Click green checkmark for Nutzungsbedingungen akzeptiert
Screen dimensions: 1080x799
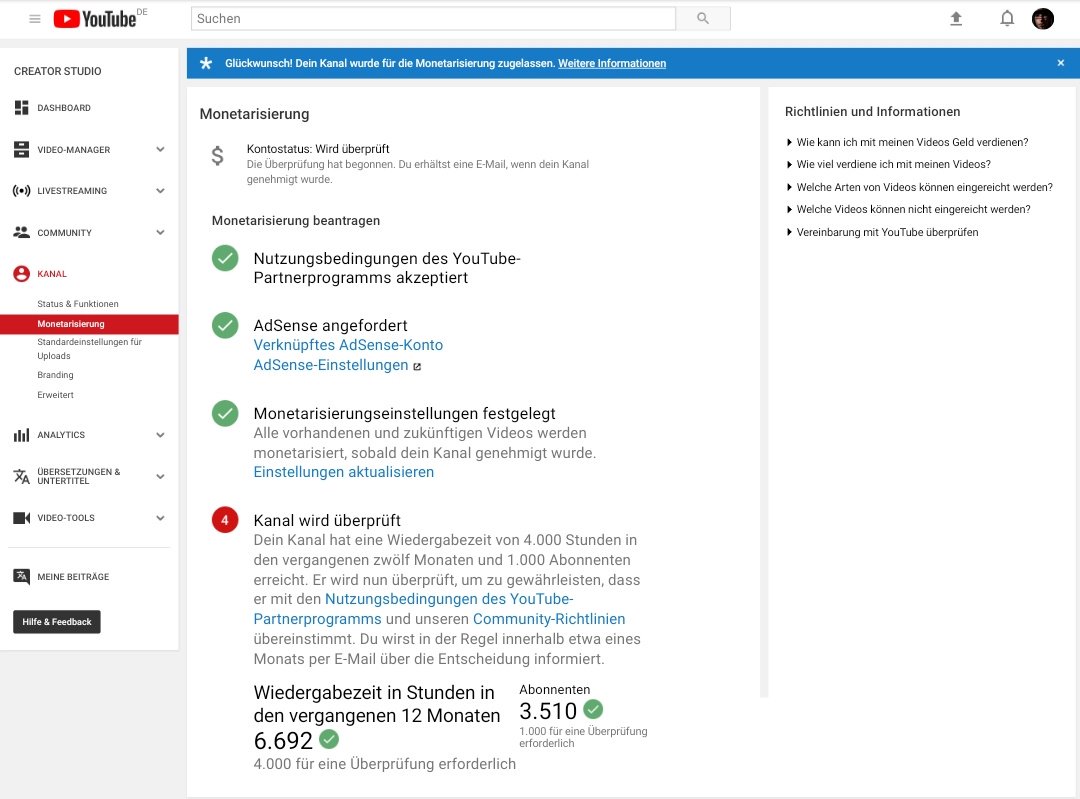click(225, 258)
